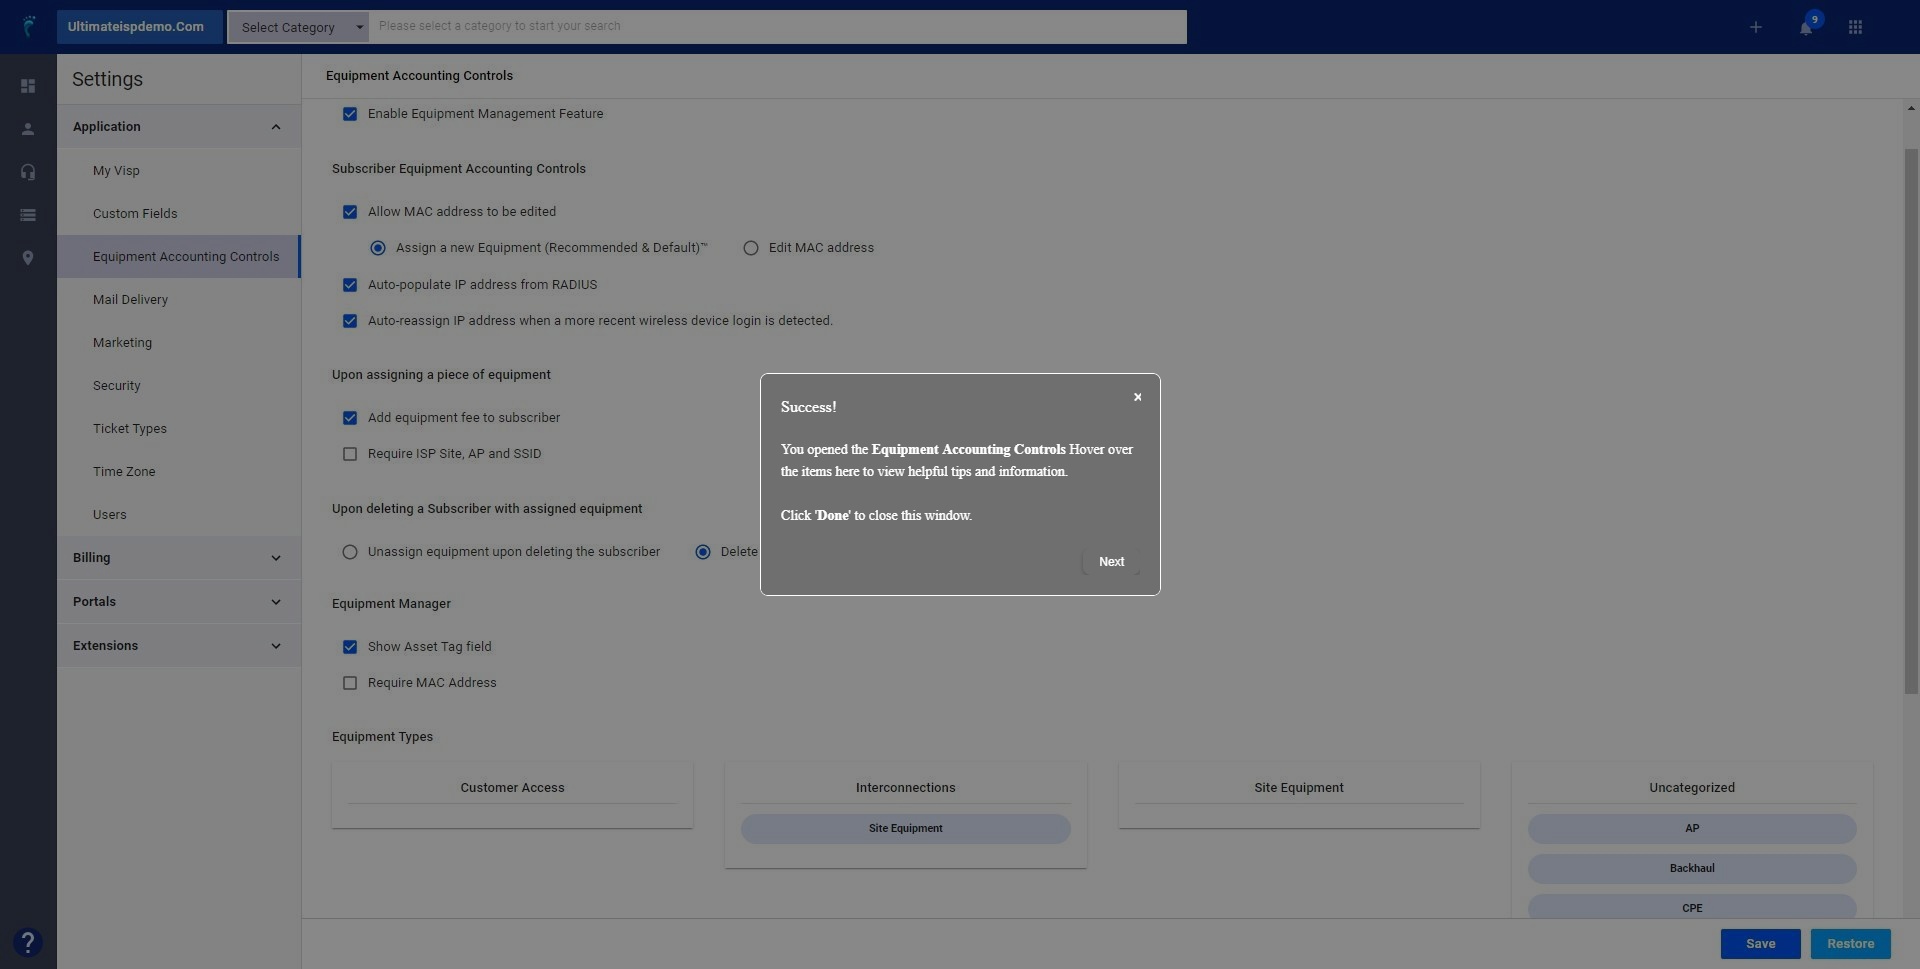Open Marketing settings

(x=178, y=343)
